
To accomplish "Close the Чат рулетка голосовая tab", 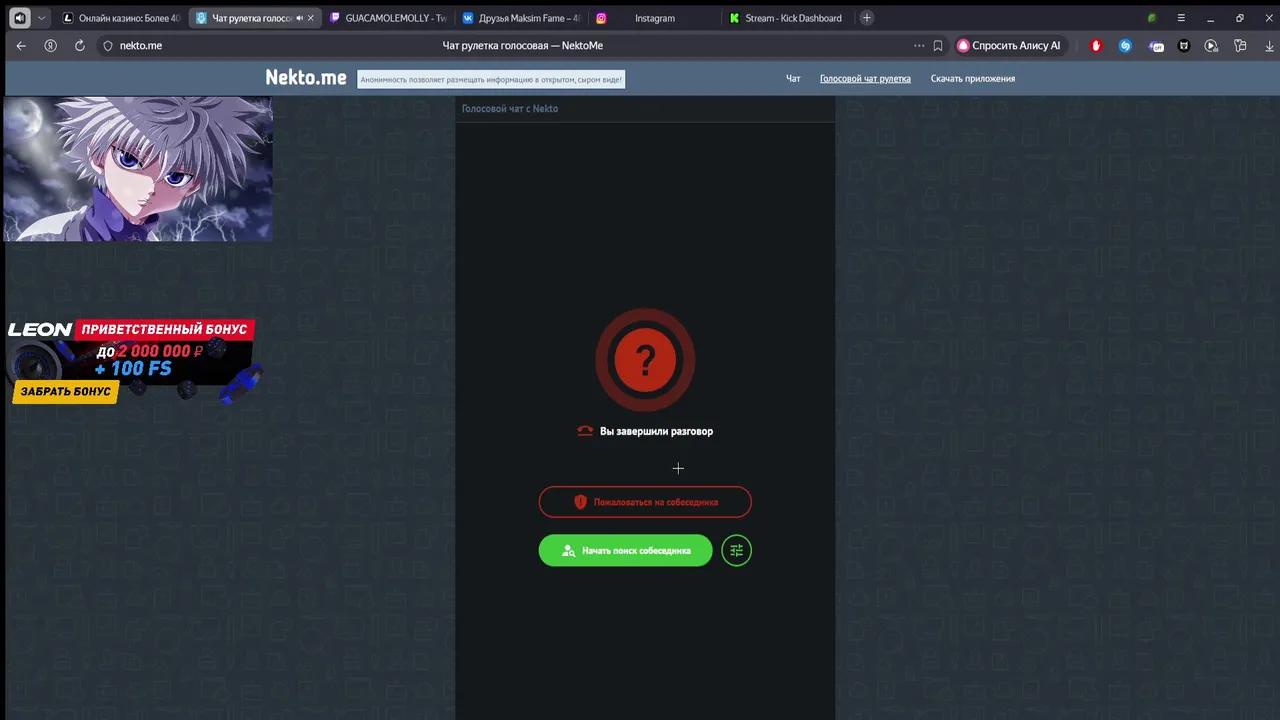I will [311, 18].
